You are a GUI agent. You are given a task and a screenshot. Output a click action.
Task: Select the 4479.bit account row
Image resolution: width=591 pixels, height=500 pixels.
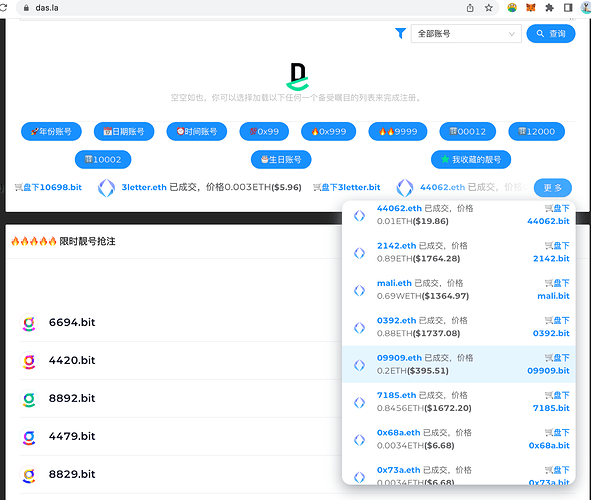point(181,436)
